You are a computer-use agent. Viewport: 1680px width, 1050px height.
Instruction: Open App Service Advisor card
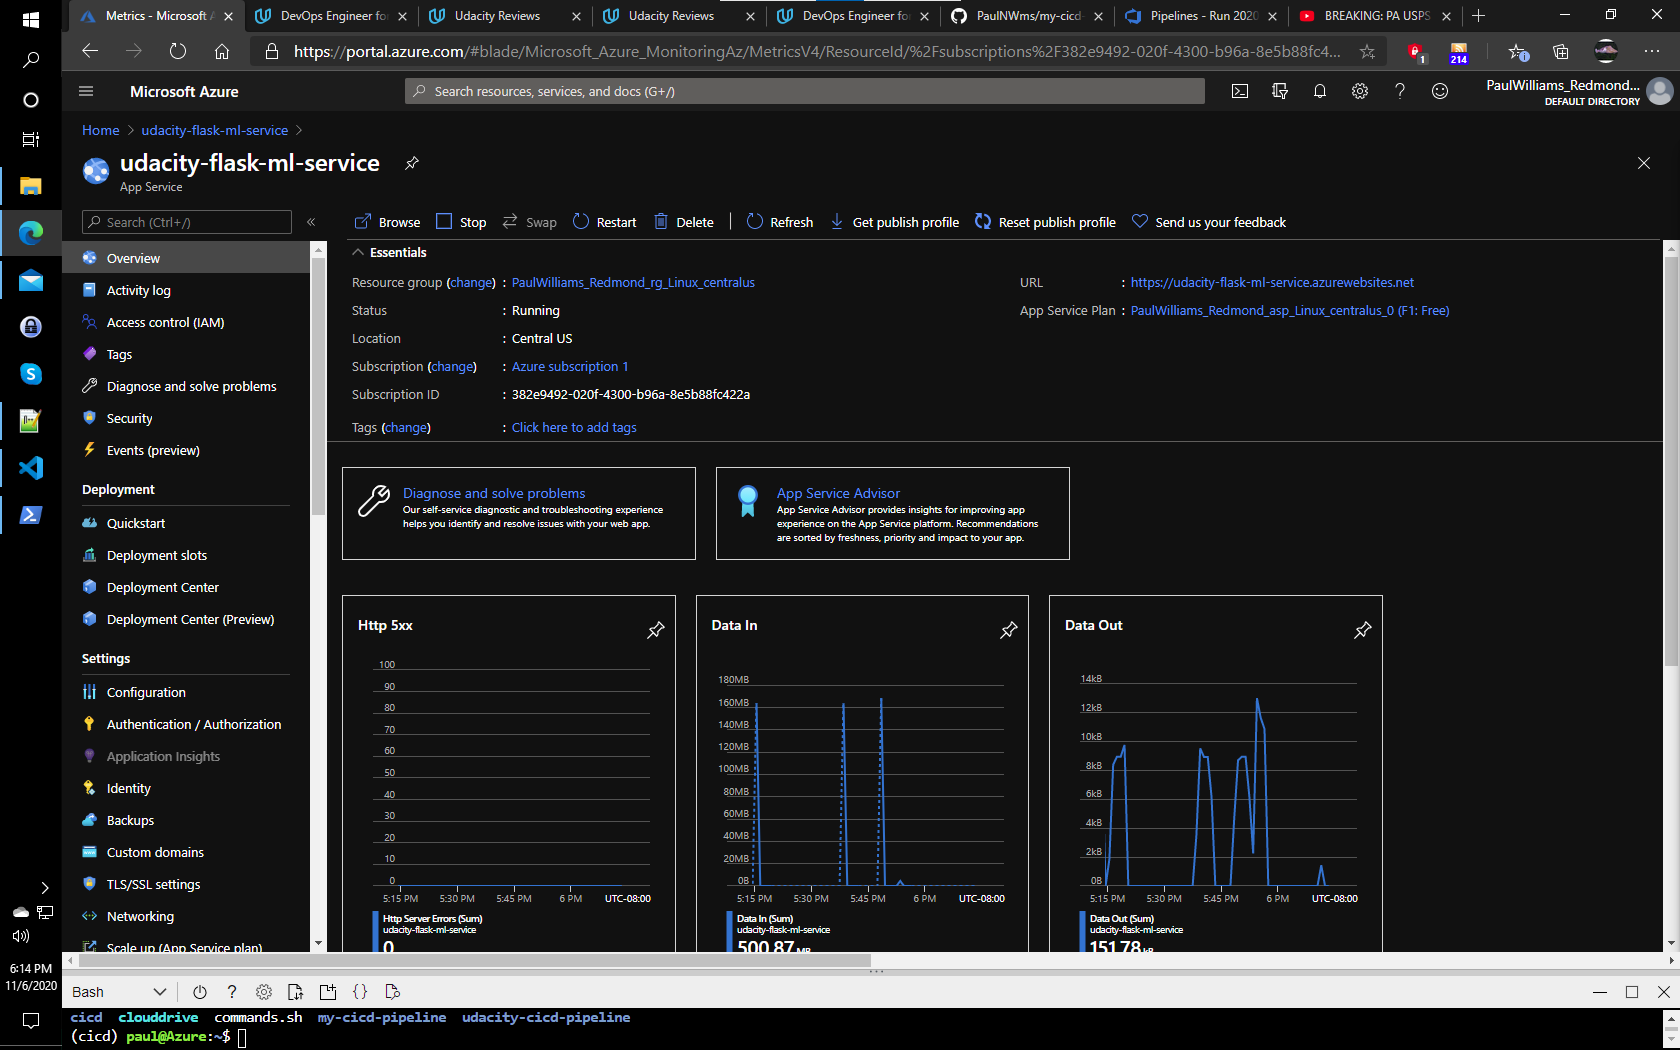pos(893,513)
